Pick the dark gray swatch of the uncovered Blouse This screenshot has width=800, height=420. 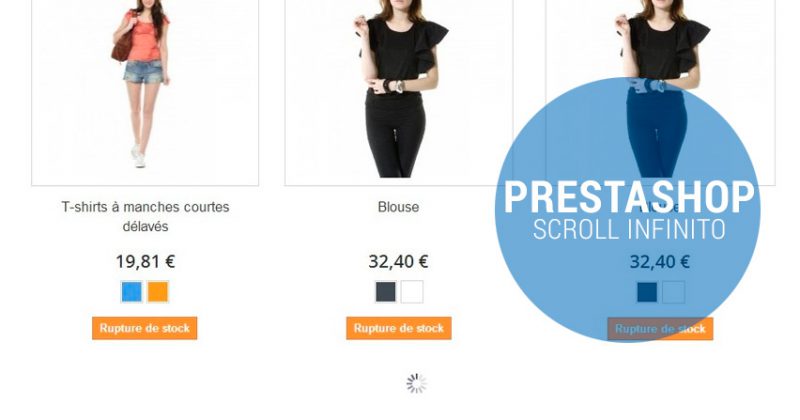386,292
